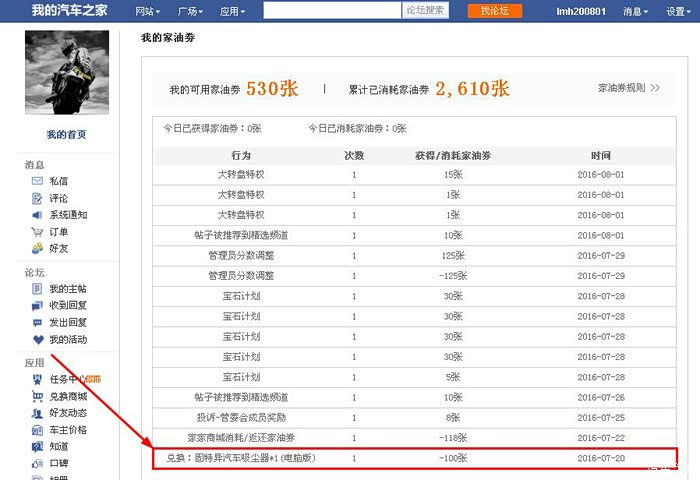Click the orange 我论坛 button
Image resolution: width=700 pixels, height=480 pixels.
coord(493,11)
